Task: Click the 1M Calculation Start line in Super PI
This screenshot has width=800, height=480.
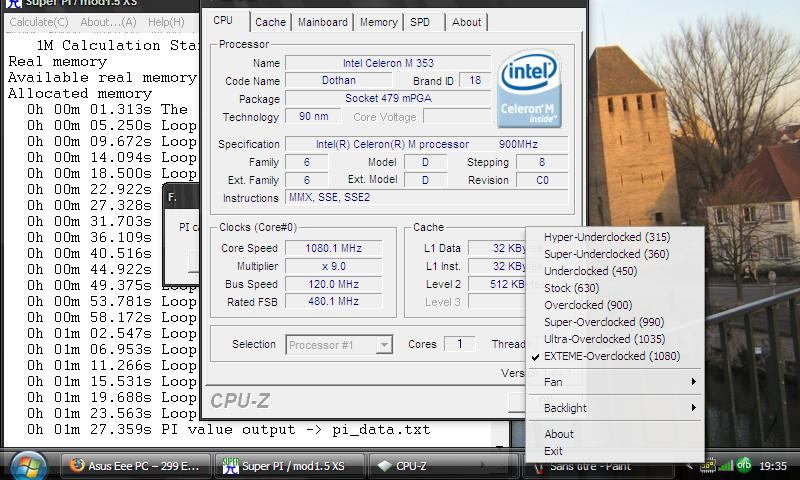Action: click(x=117, y=45)
